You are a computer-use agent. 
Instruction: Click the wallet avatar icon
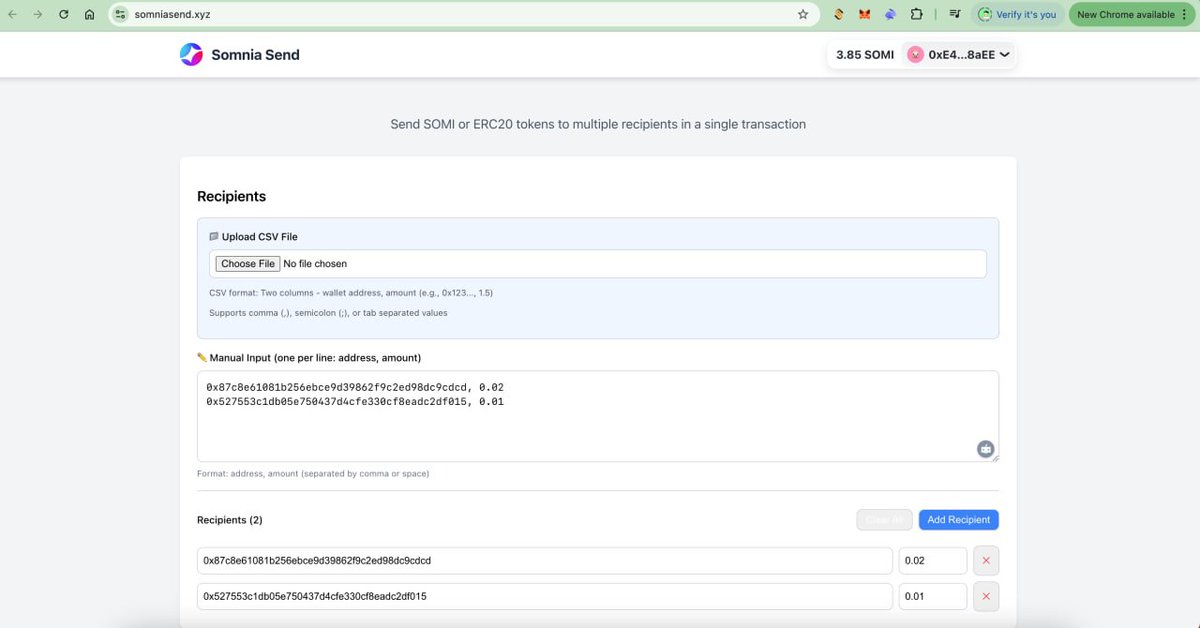[x=915, y=55]
